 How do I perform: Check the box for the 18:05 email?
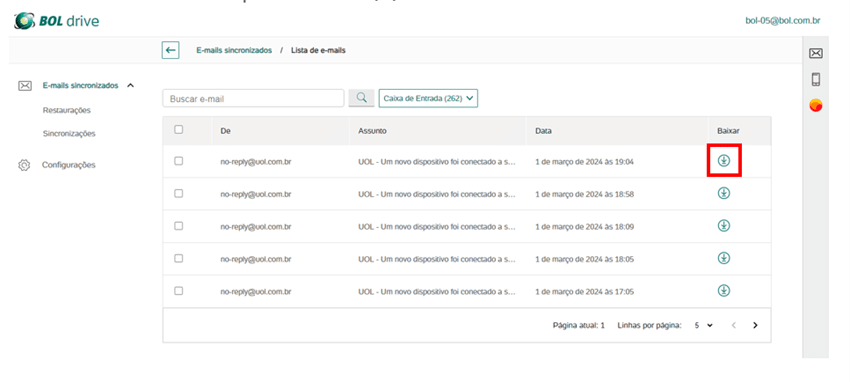click(x=178, y=258)
